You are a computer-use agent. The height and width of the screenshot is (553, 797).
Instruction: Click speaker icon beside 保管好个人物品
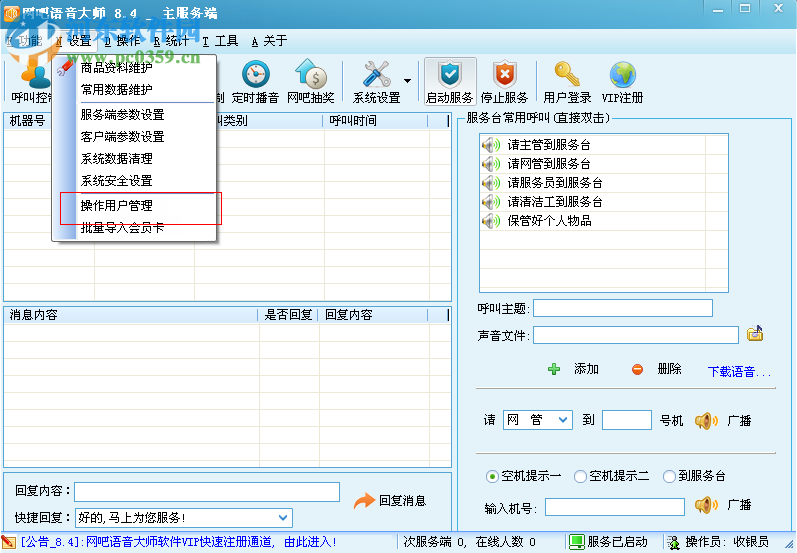tap(491, 221)
